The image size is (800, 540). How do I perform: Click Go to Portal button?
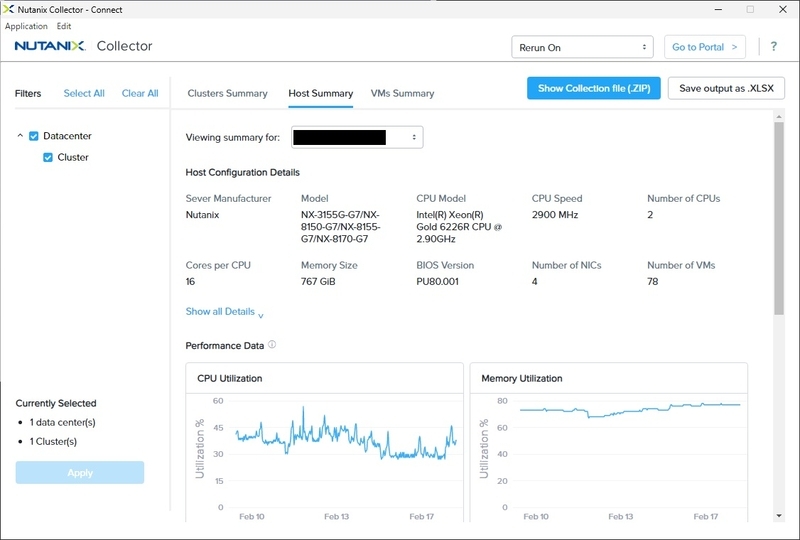click(705, 47)
